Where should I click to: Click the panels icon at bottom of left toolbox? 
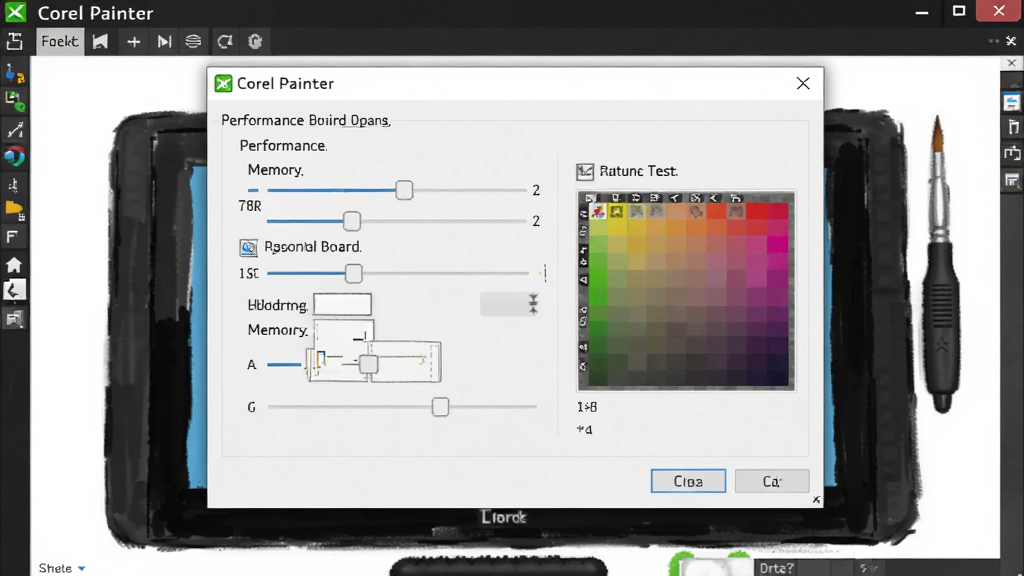tap(14, 319)
